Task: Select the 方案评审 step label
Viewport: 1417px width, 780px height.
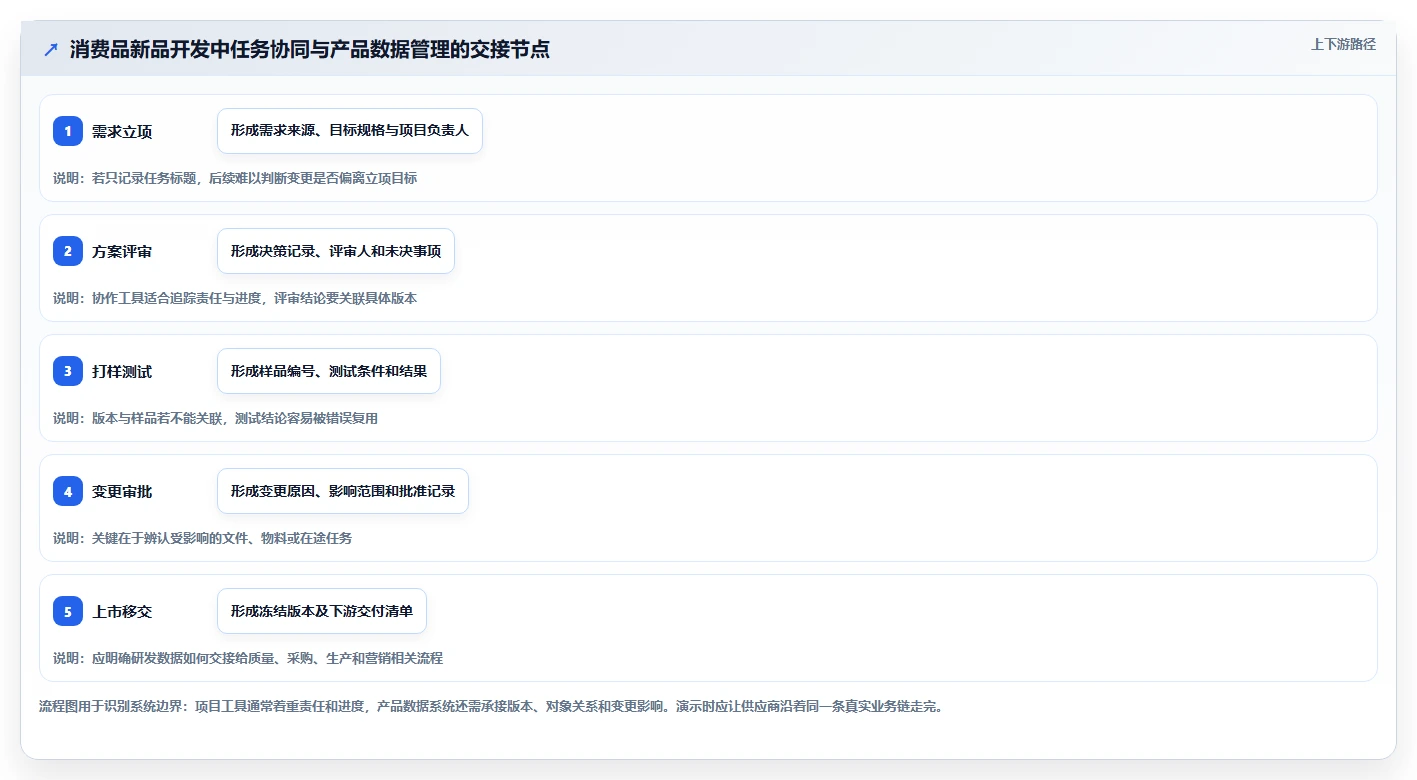Action: click(122, 252)
